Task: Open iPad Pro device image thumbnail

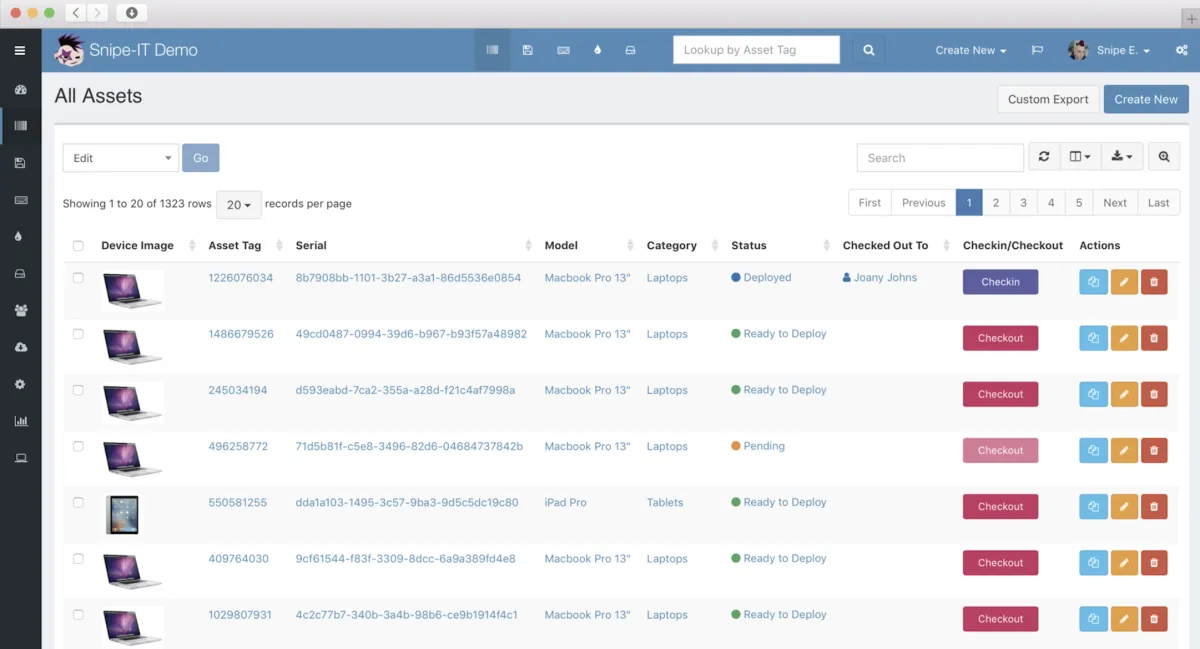Action: 122,514
